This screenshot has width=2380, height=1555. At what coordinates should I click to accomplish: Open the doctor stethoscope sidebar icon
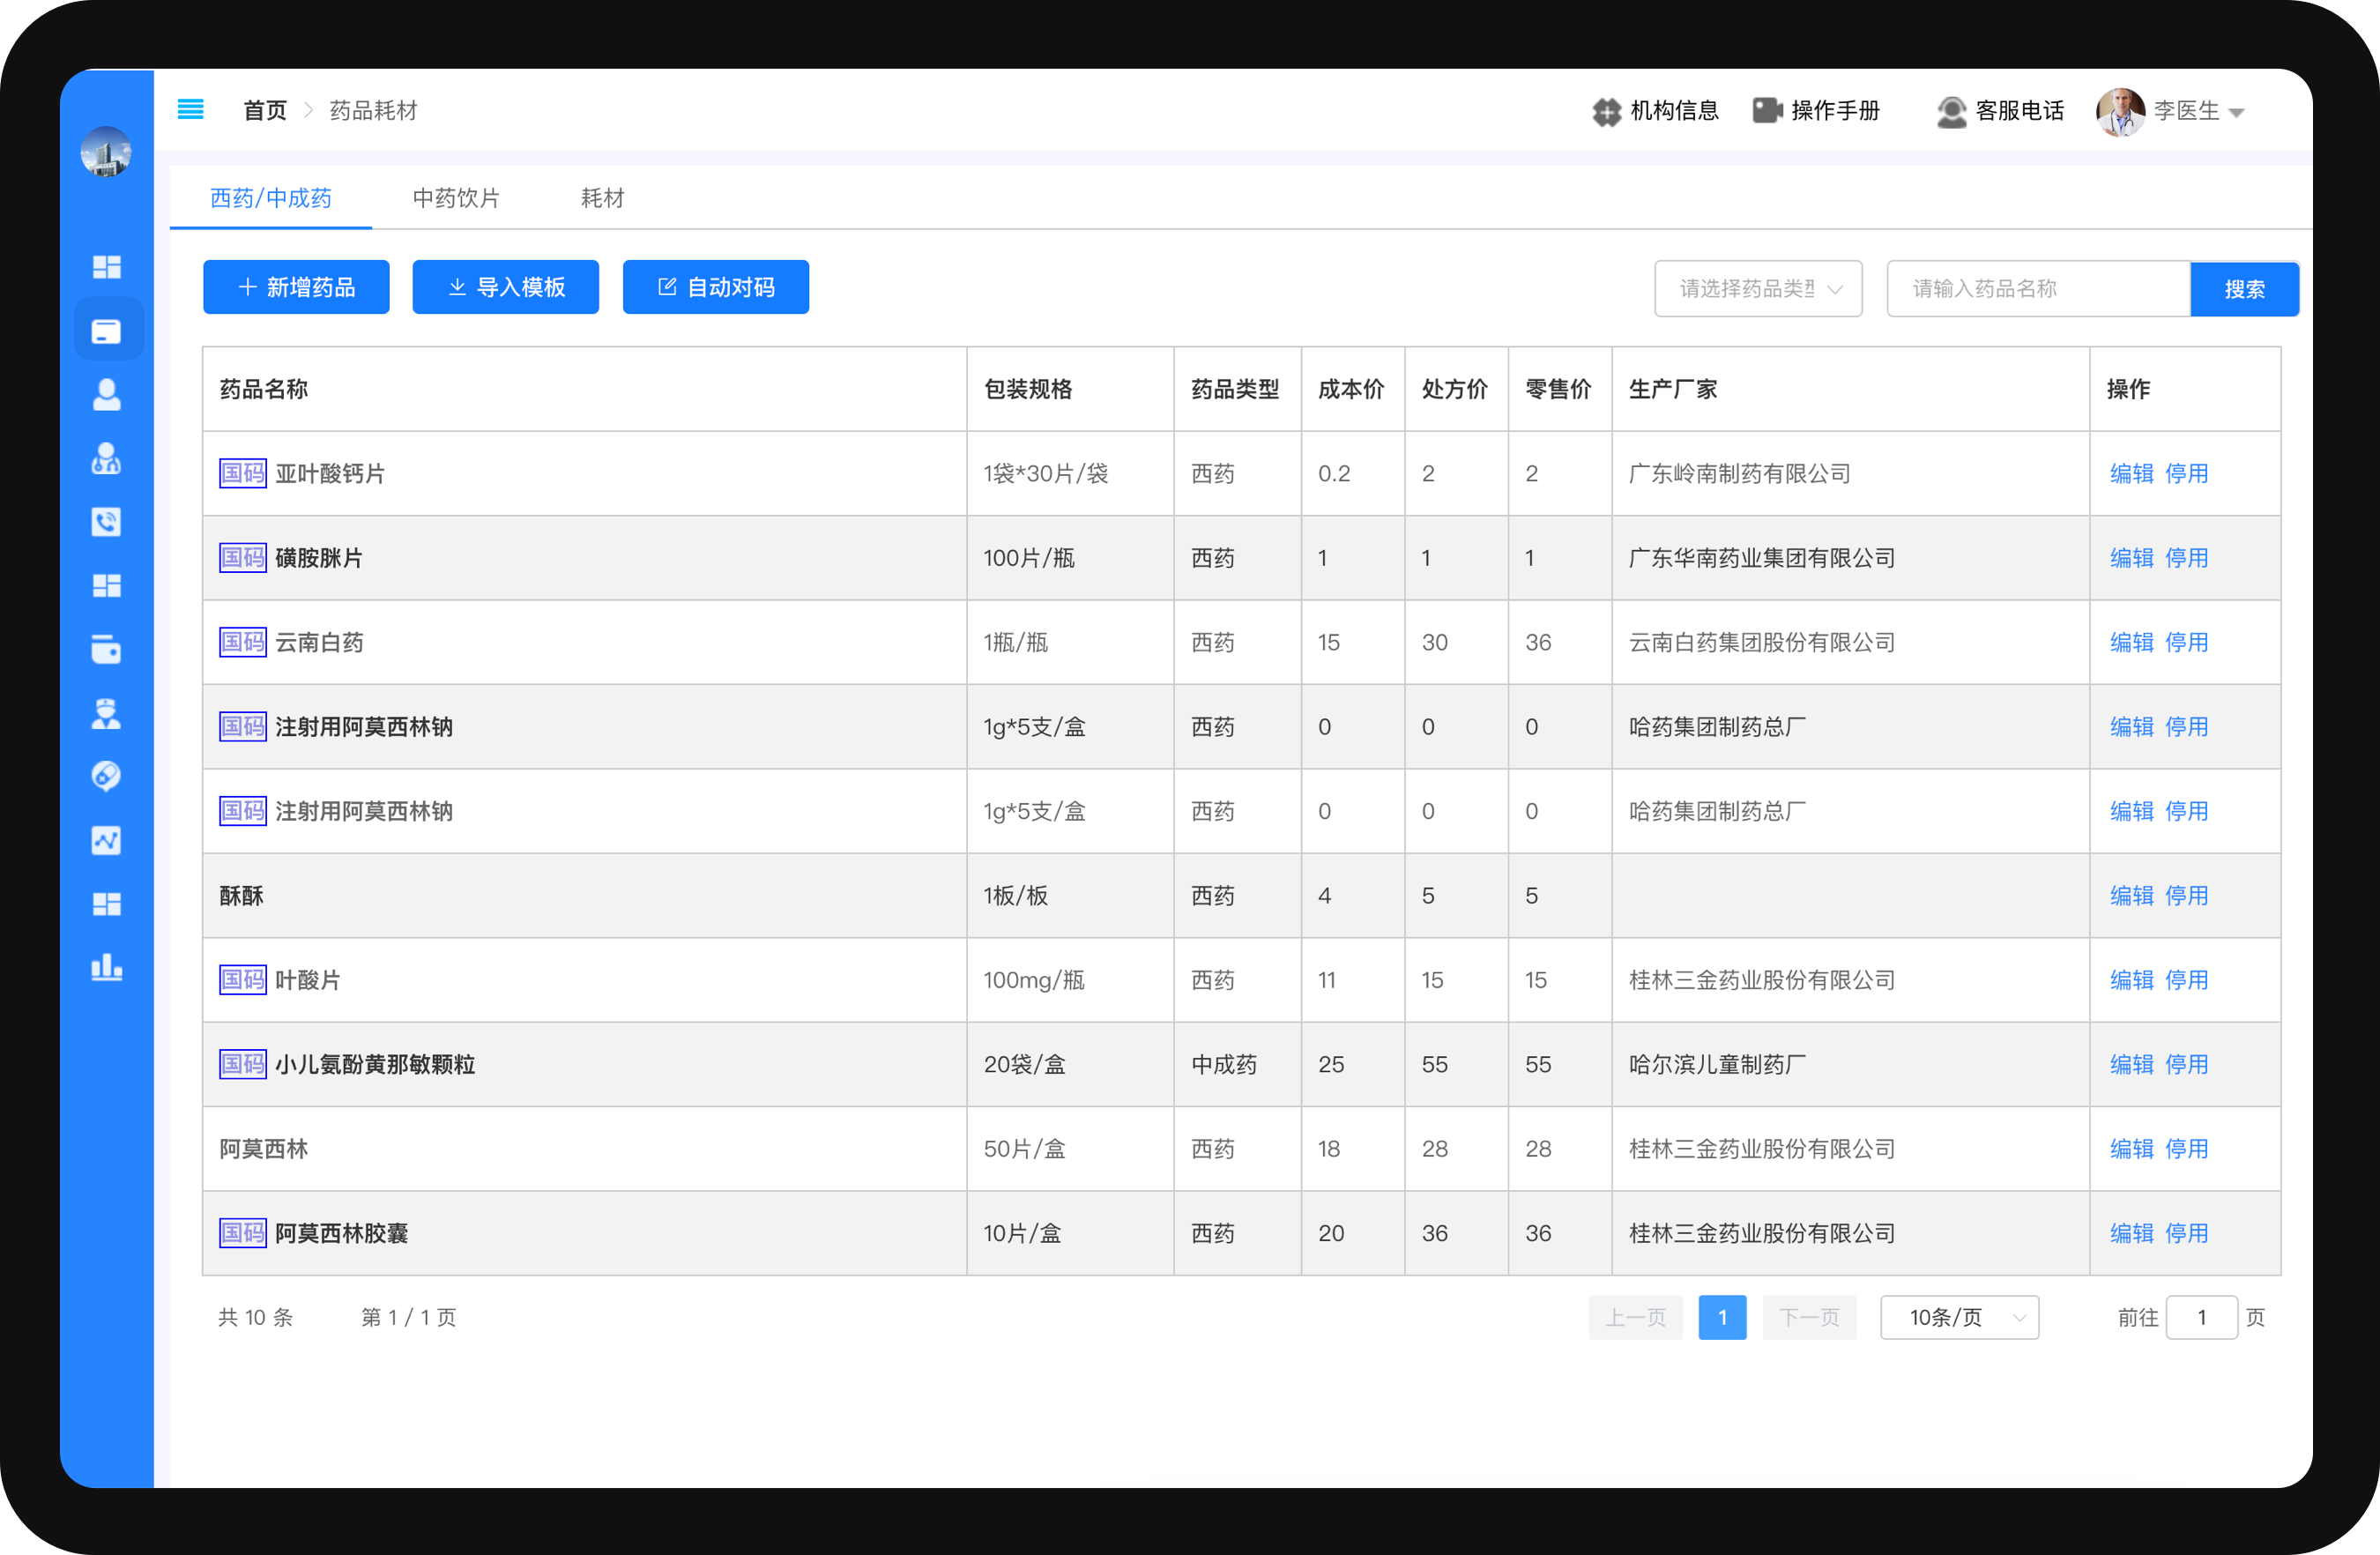click(106, 459)
